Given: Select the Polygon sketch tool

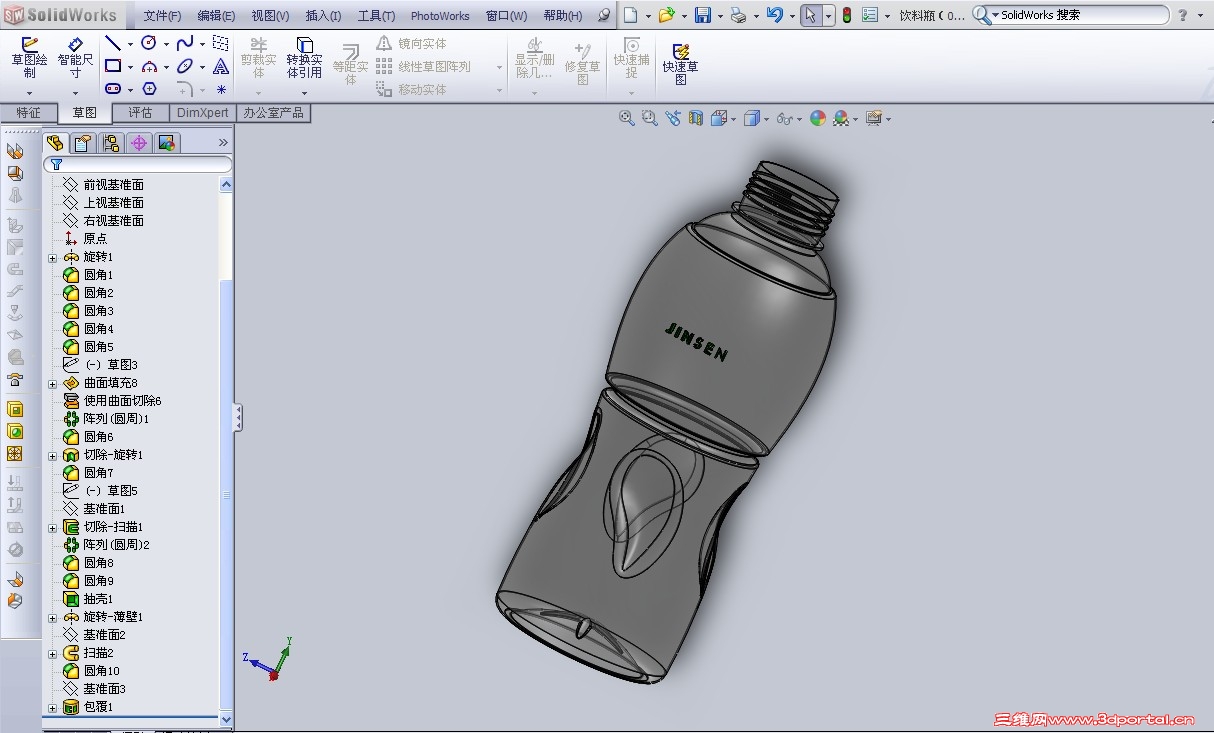Looking at the screenshot, I should point(149,89).
